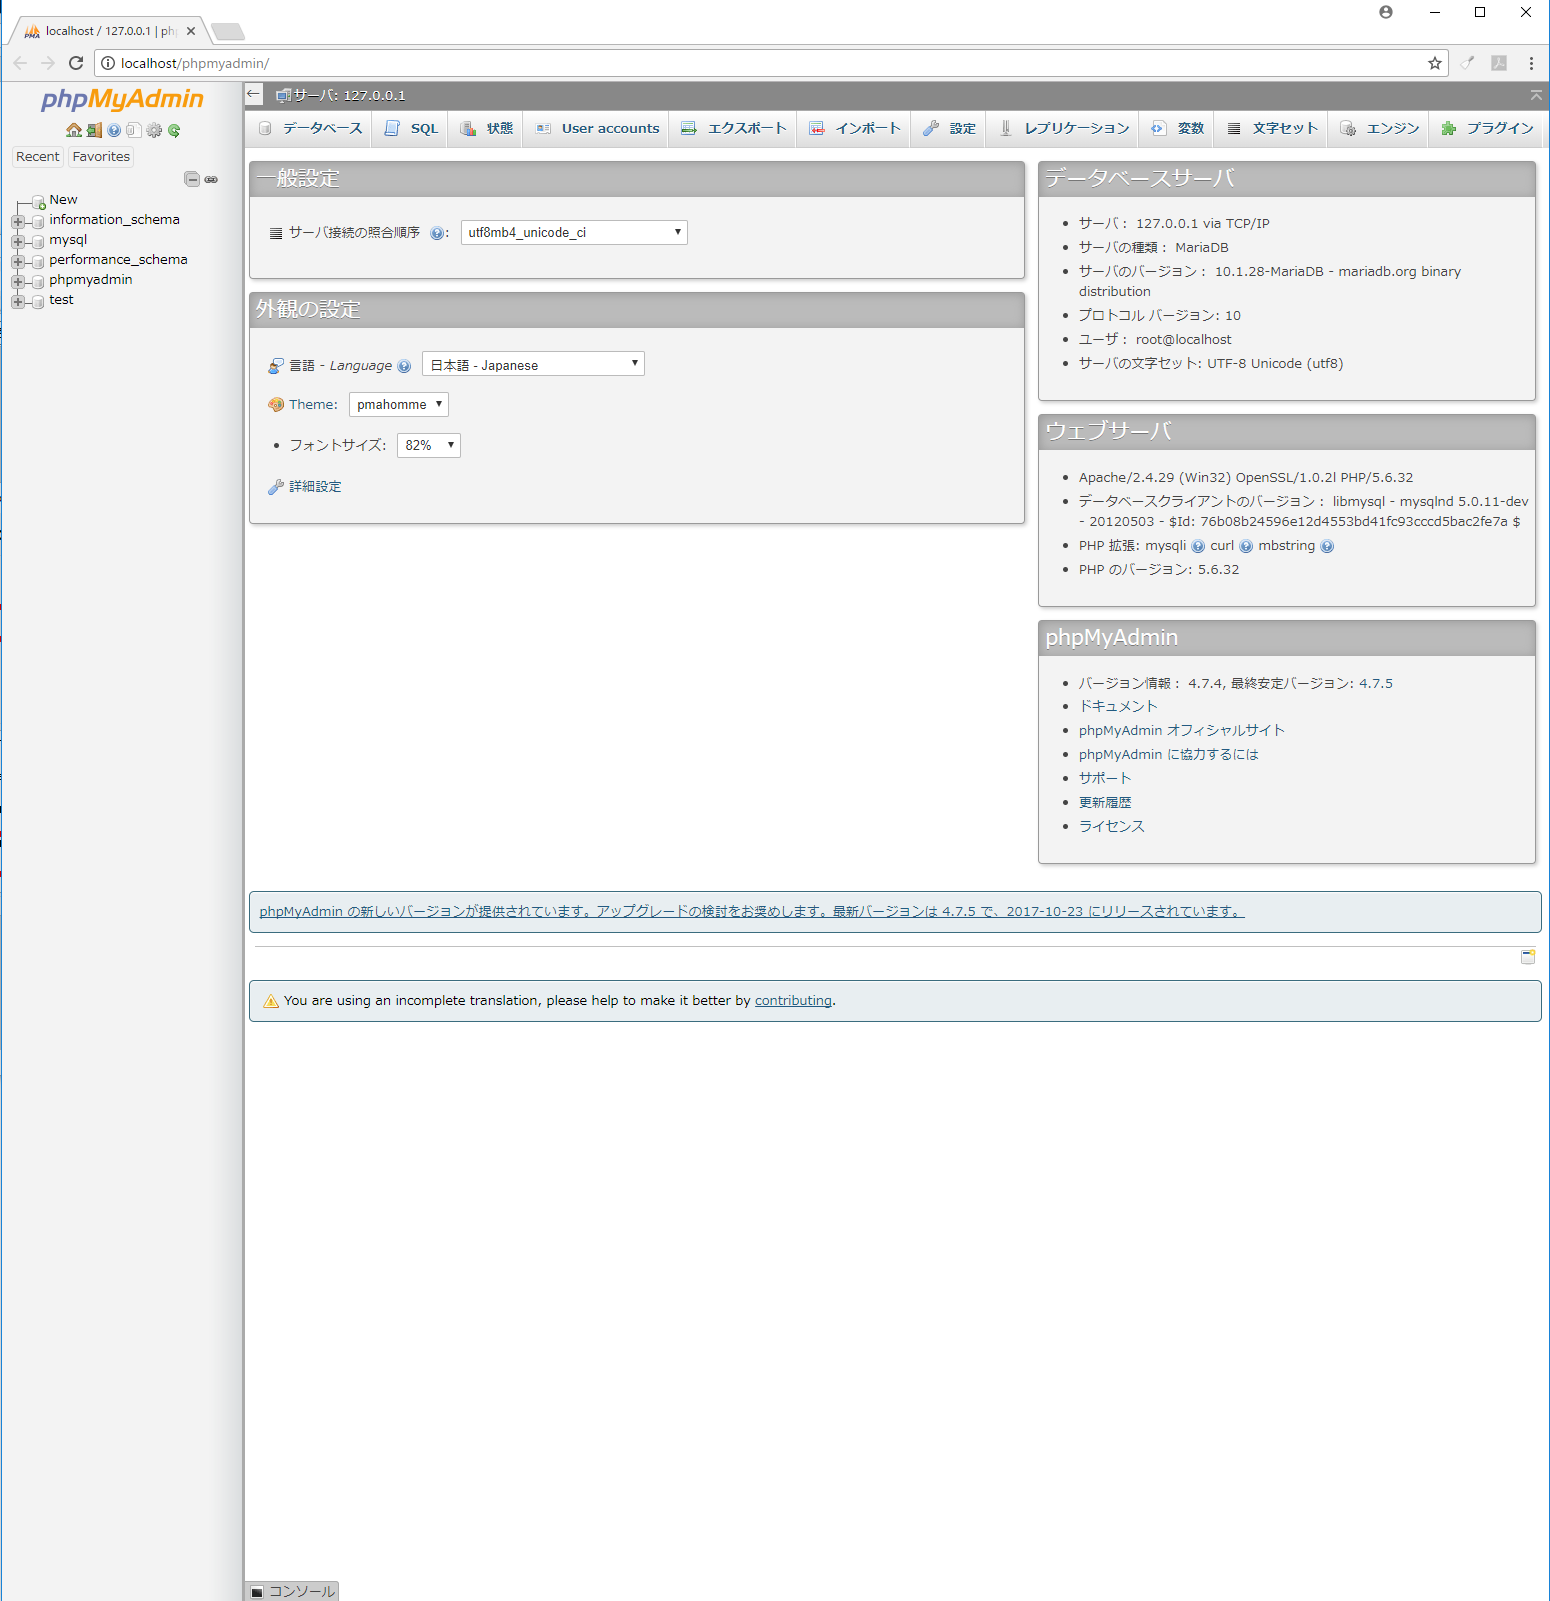Open the サポート link
The image size is (1550, 1601).
pyautogui.click(x=1105, y=778)
